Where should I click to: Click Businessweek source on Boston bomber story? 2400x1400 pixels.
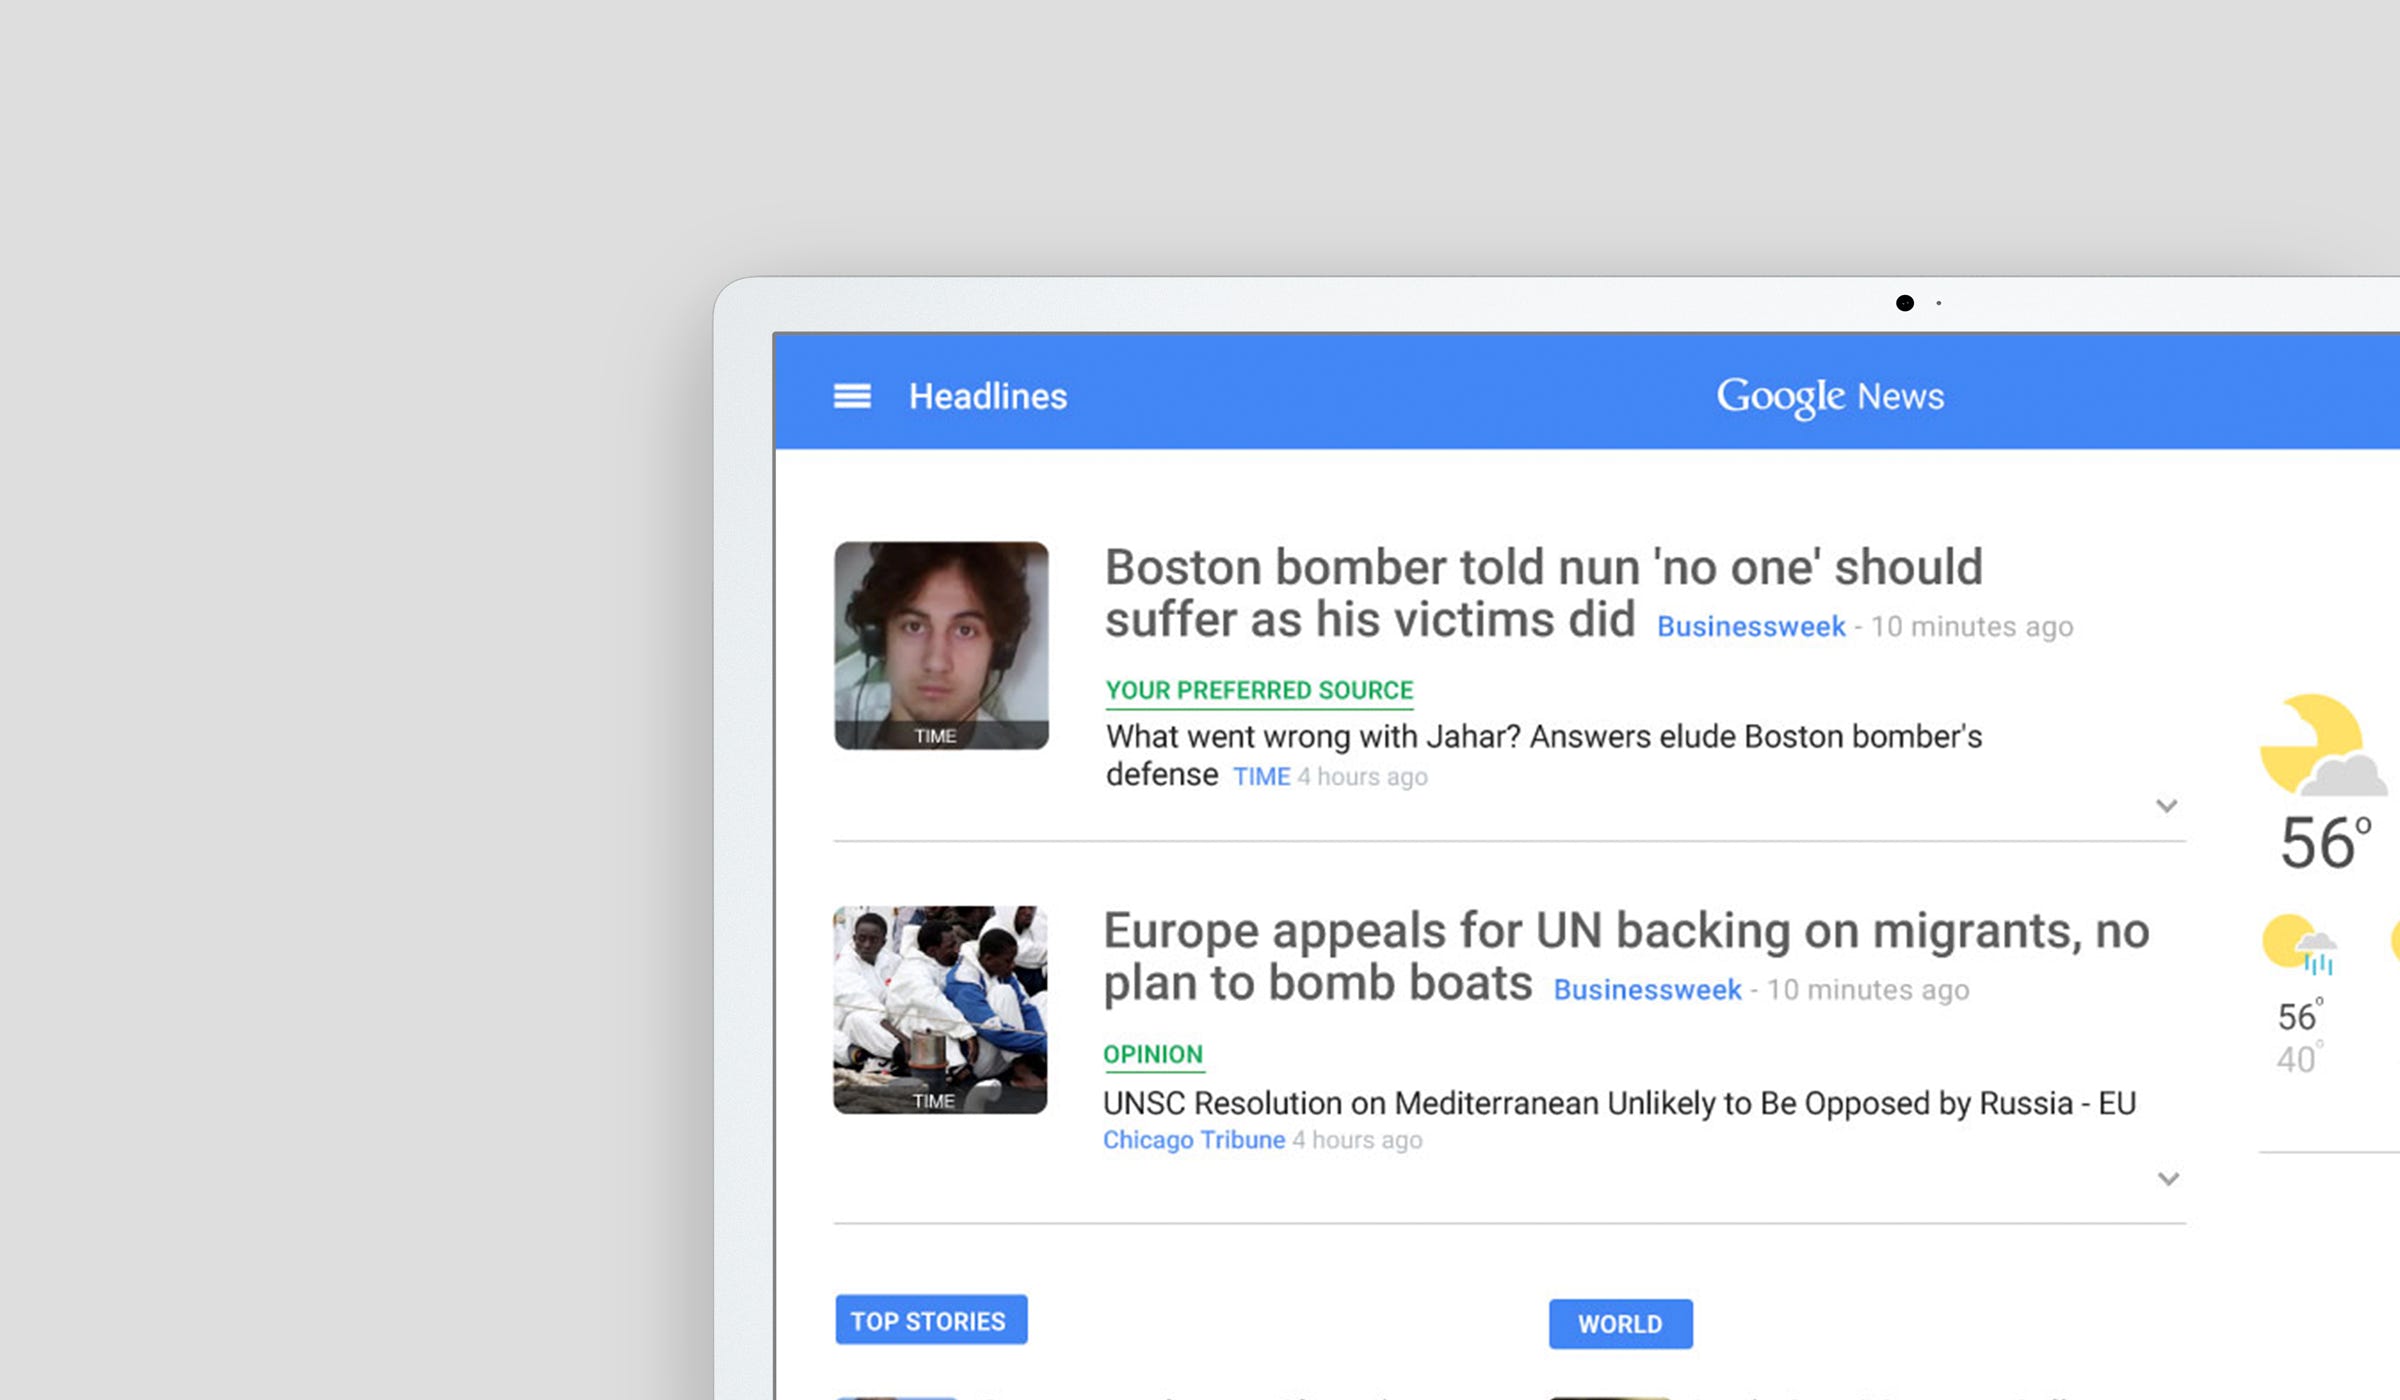tap(1751, 627)
